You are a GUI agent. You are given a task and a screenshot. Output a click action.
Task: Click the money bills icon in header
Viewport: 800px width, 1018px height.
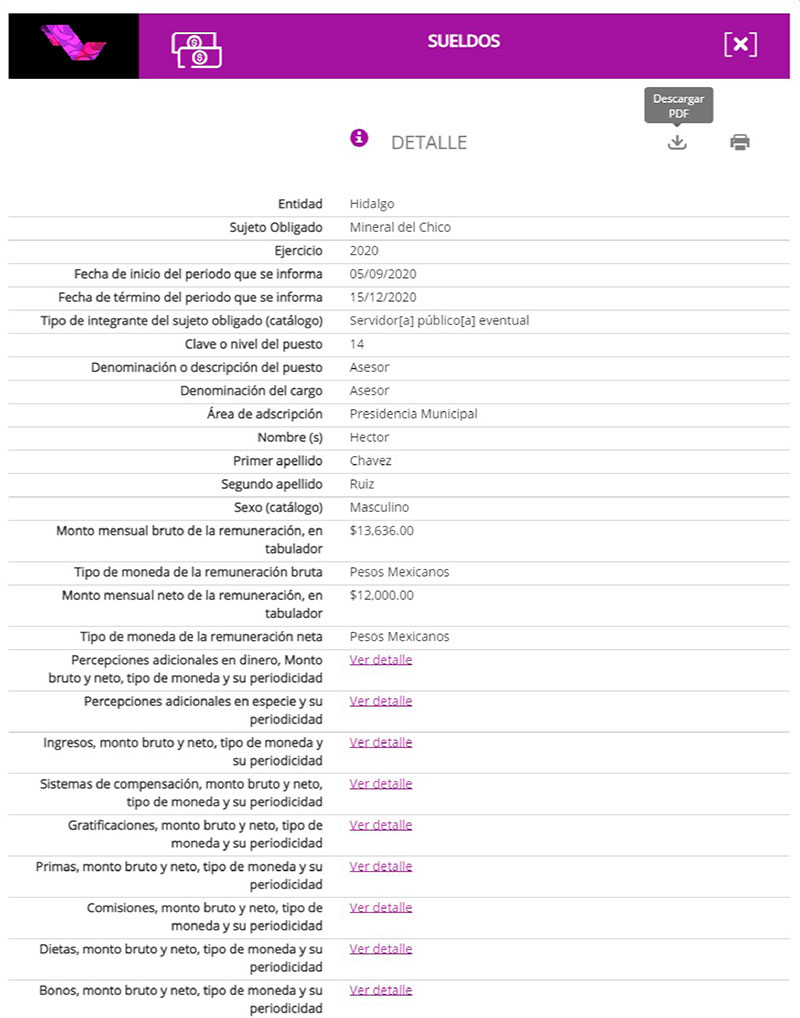pos(196,48)
